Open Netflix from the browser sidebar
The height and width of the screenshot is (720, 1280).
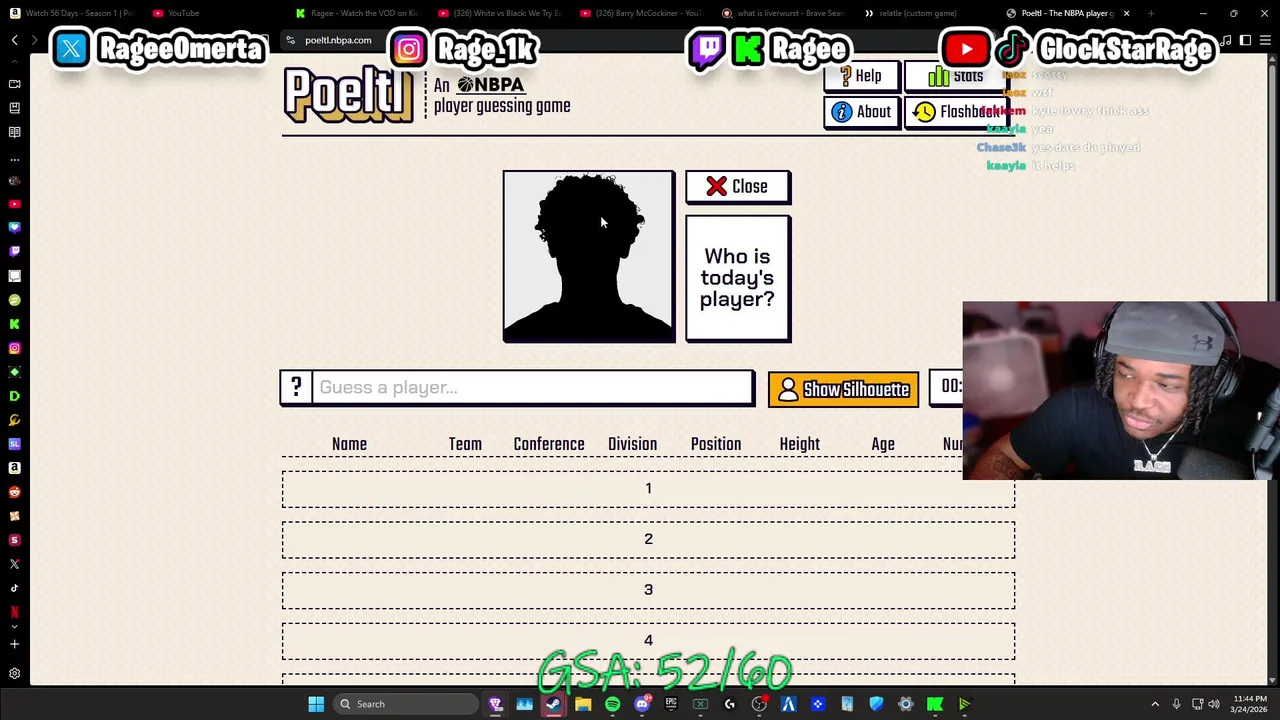click(x=14, y=612)
